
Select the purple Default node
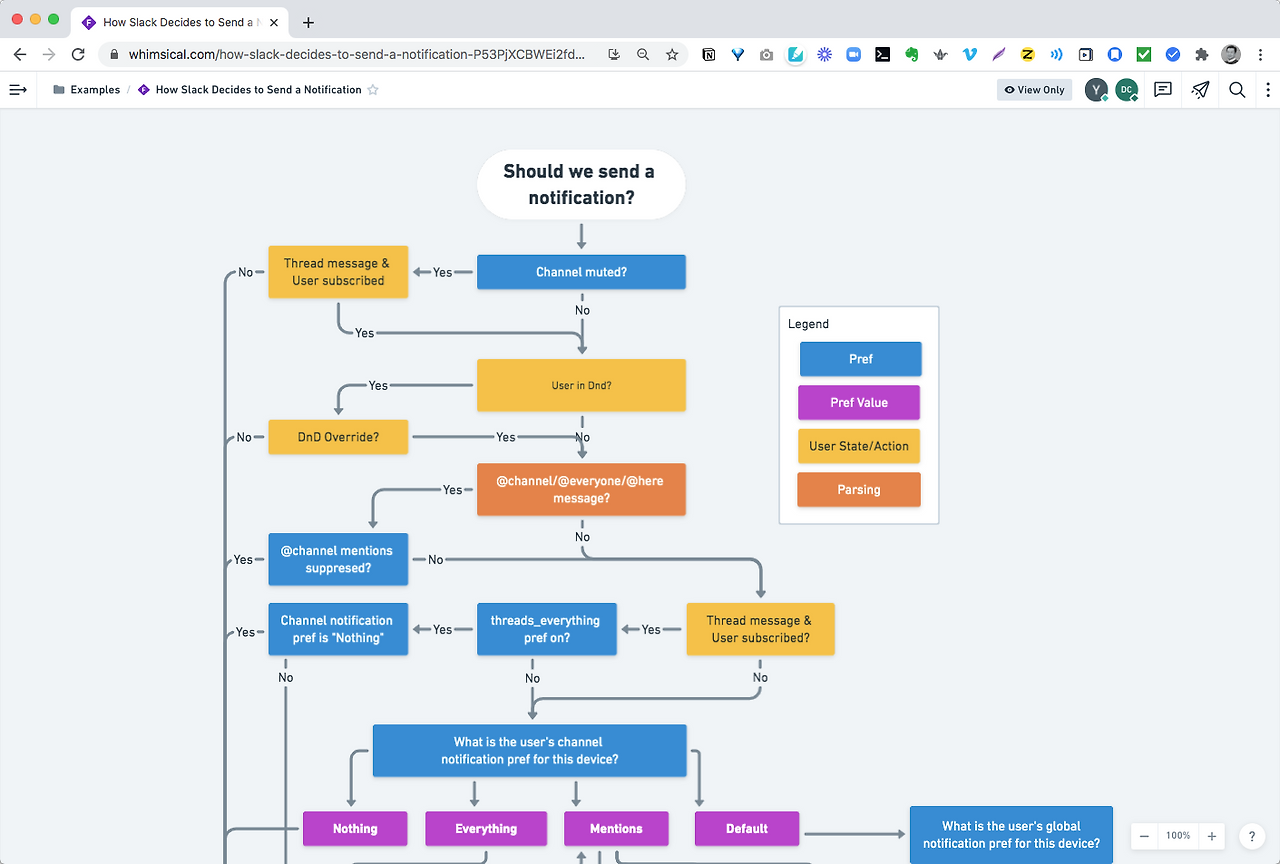click(747, 829)
